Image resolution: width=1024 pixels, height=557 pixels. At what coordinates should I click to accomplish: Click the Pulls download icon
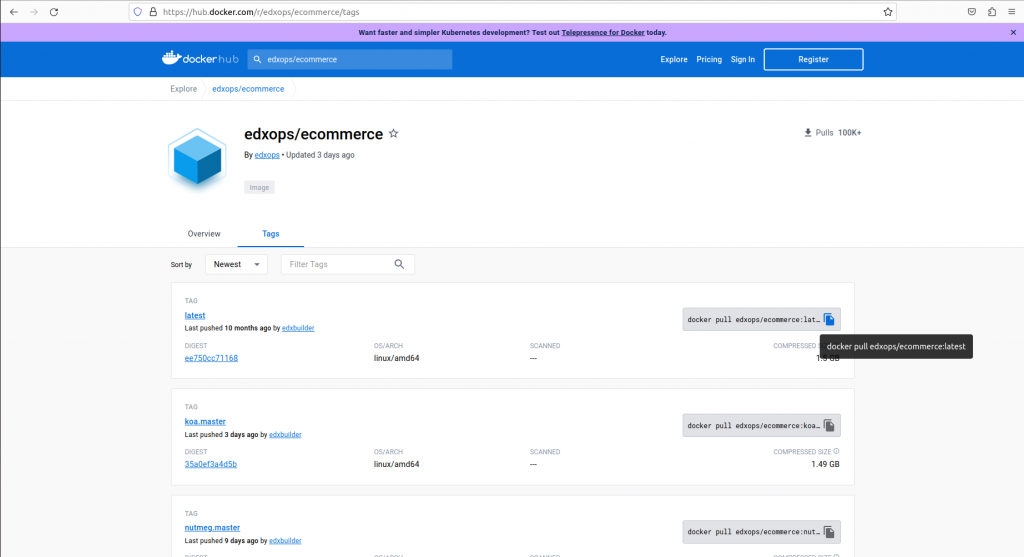tap(808, 133)
